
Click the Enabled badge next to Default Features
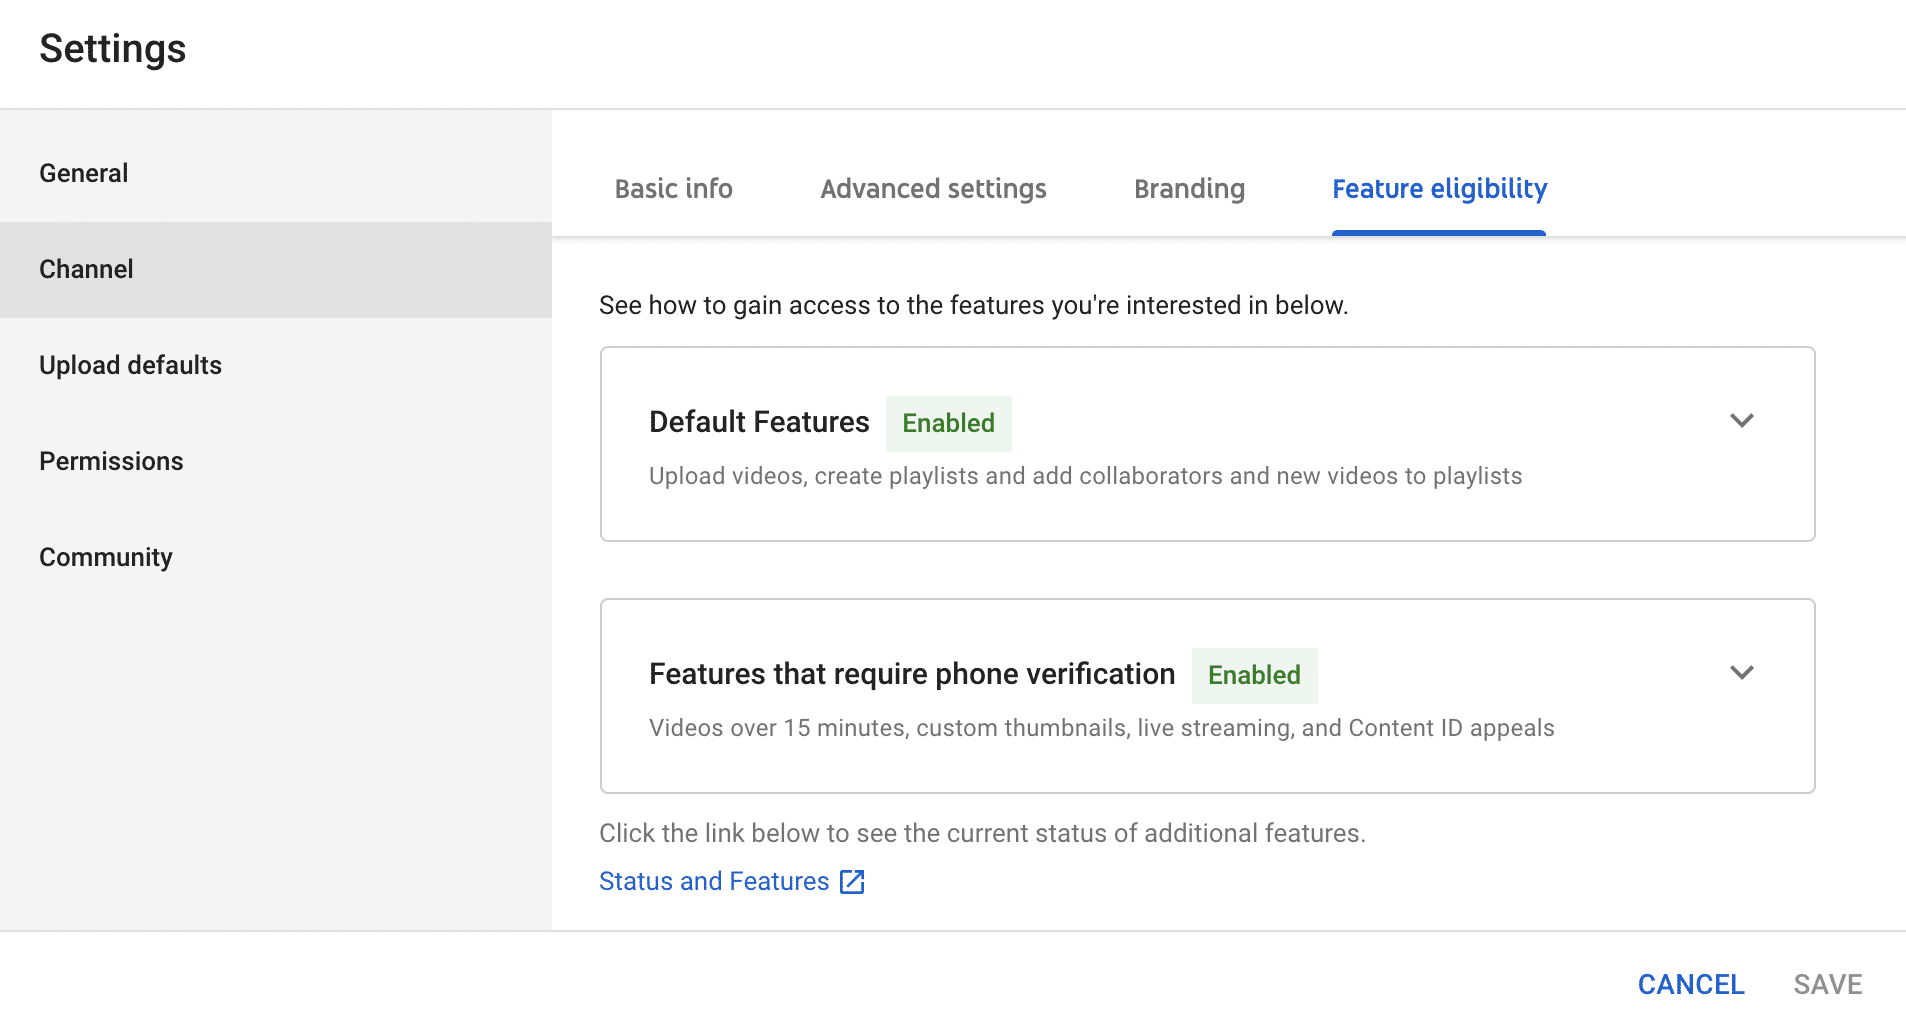tap(948, 423)
